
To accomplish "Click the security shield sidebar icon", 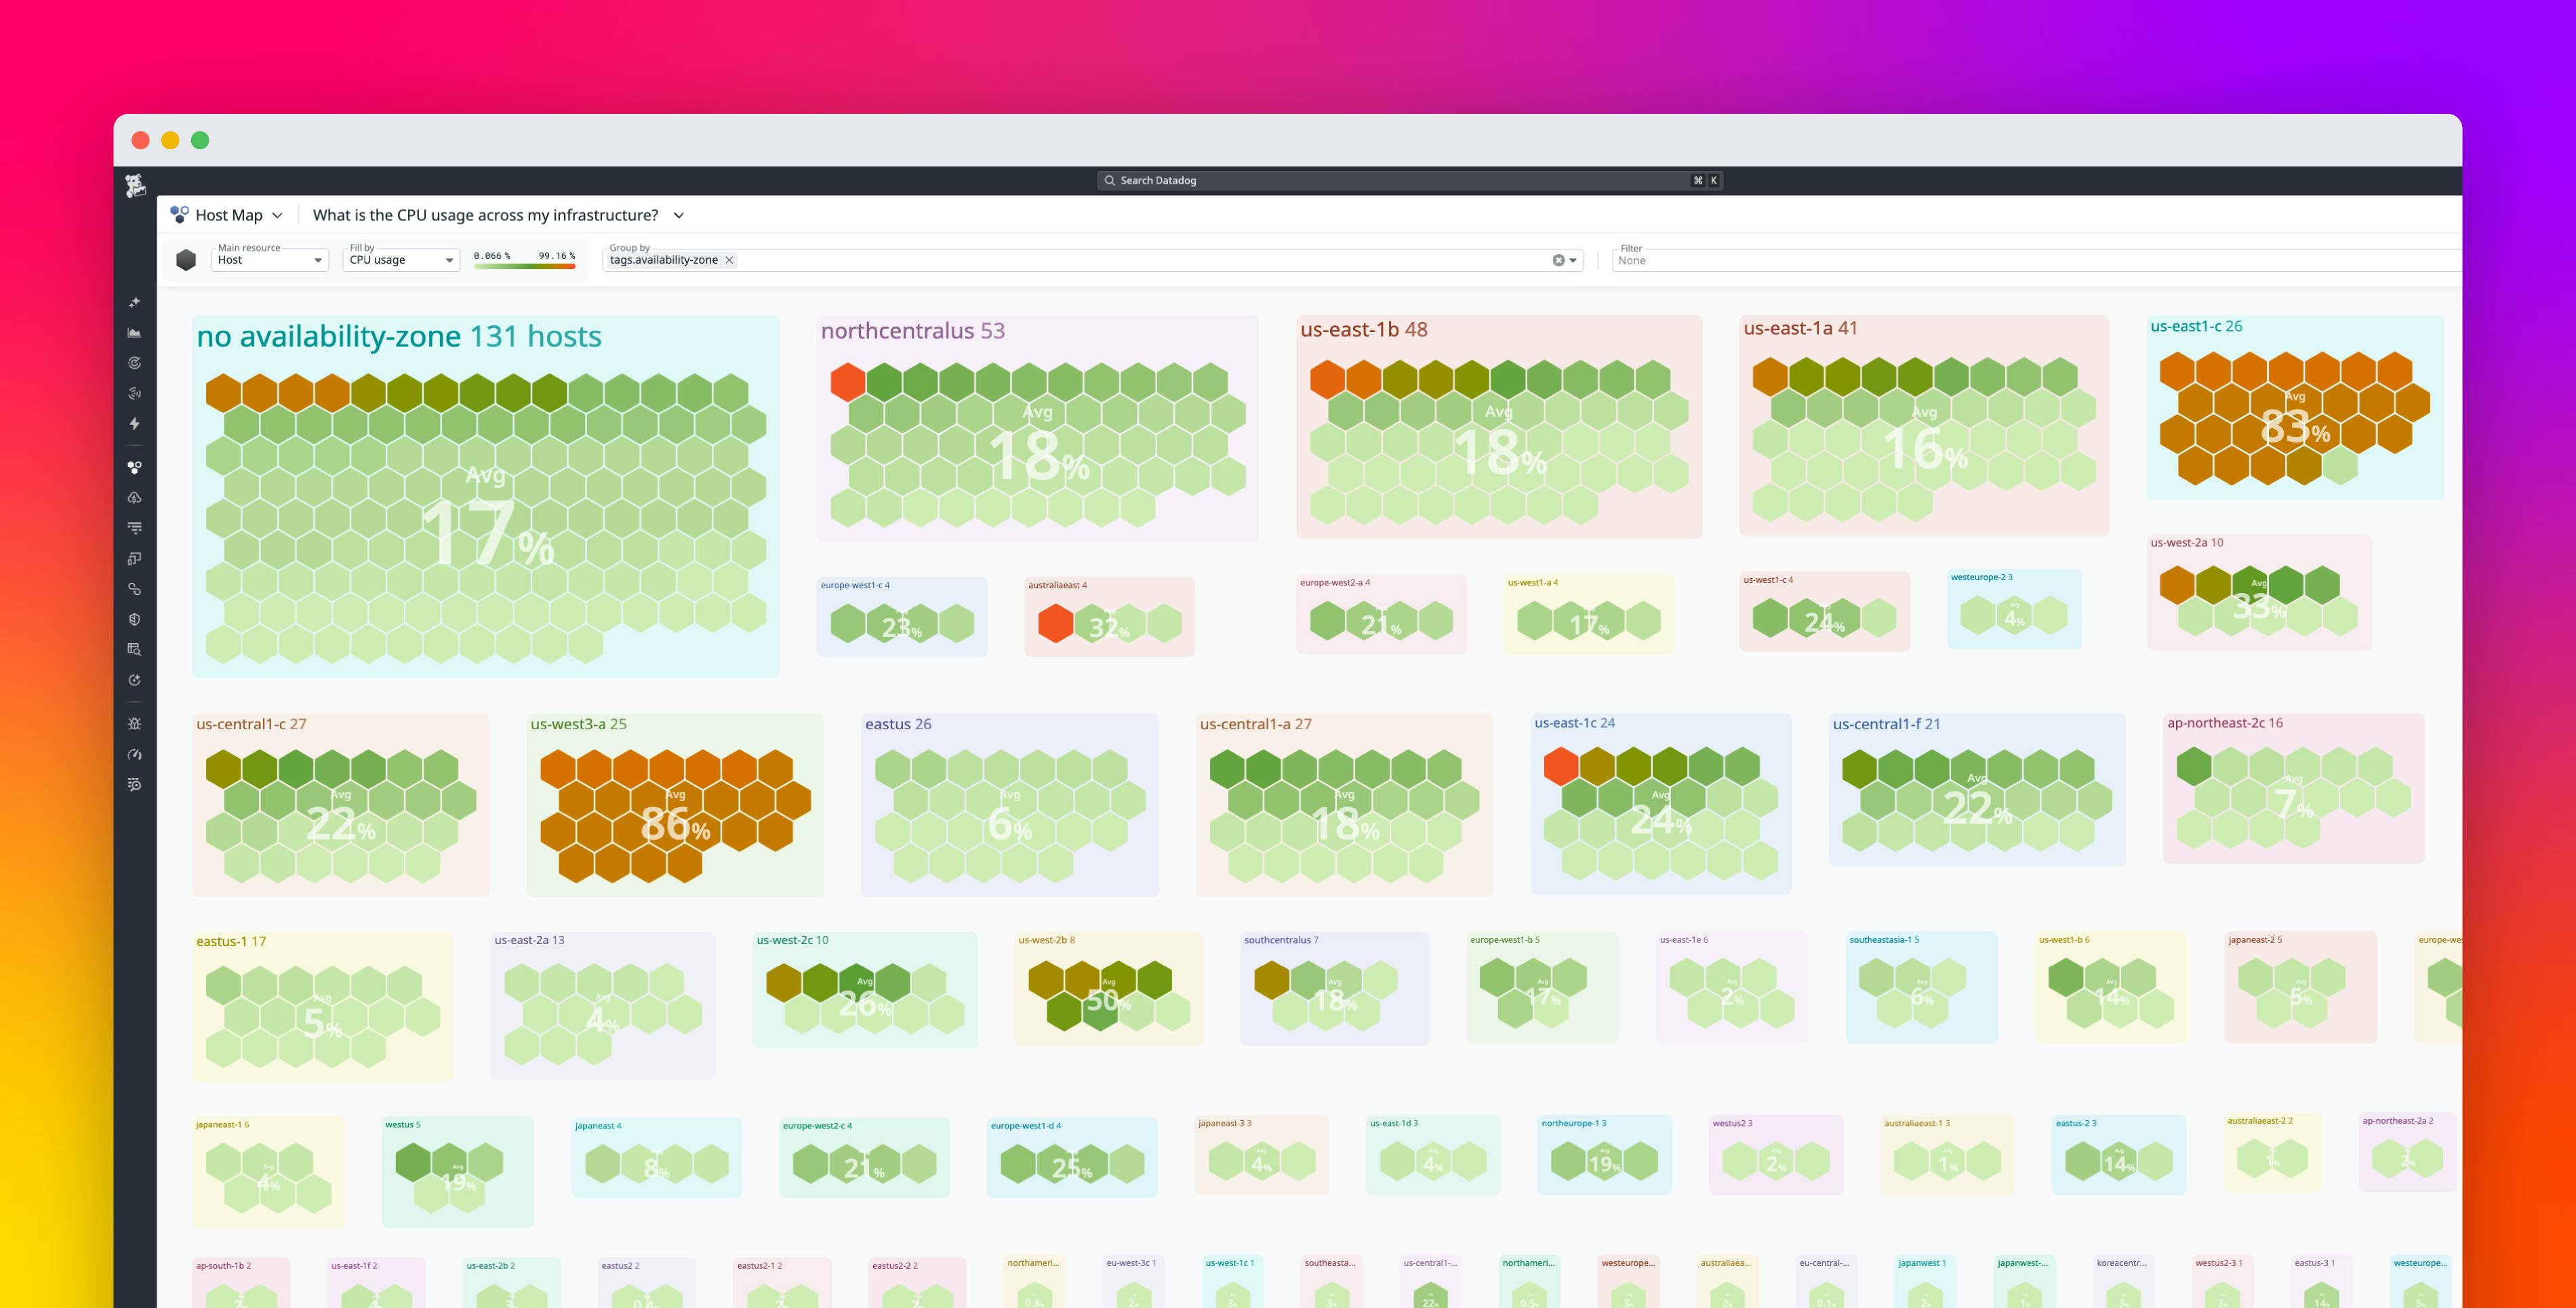I will (135, 619).
